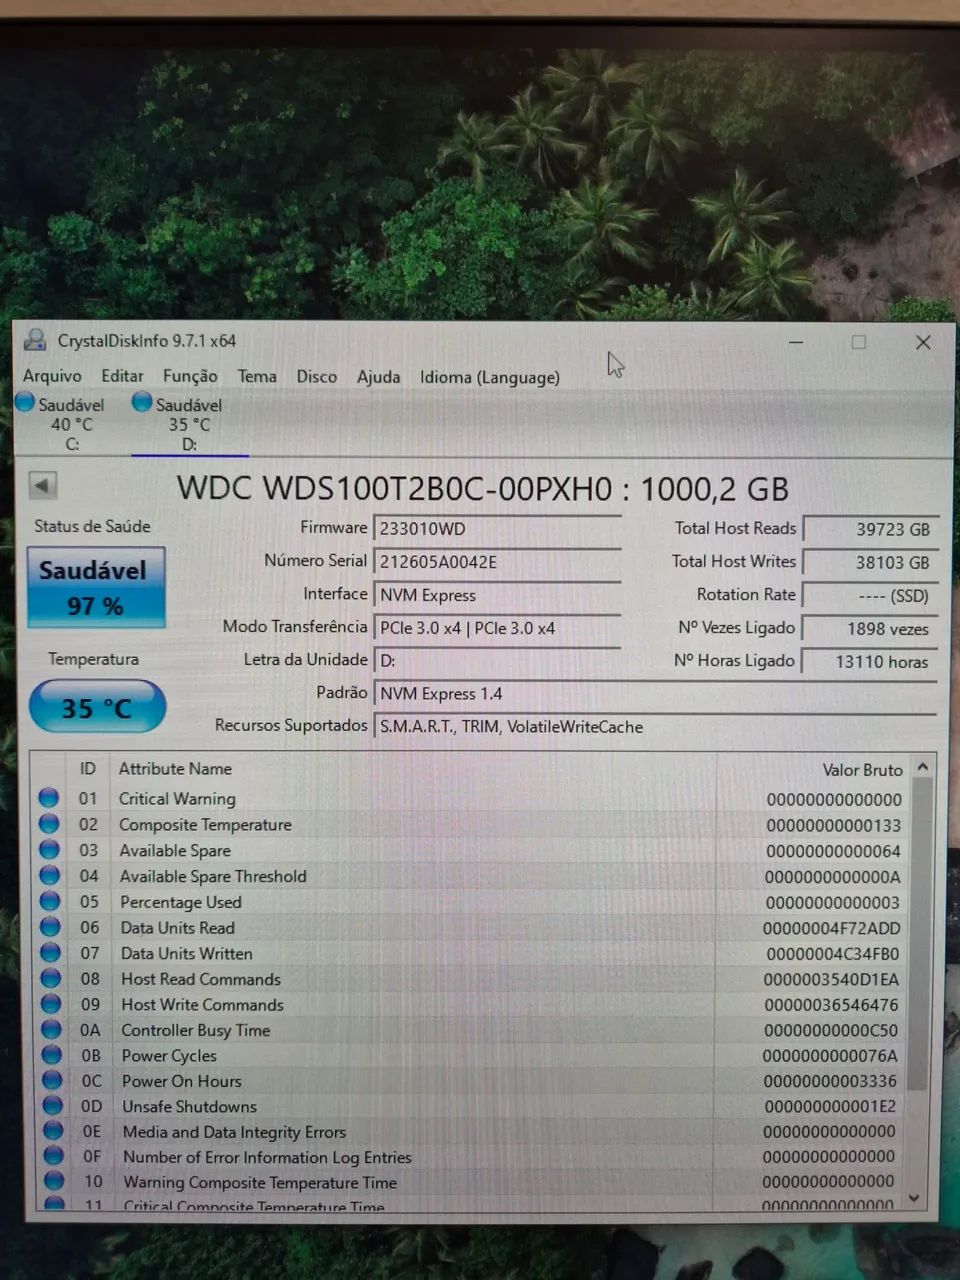Select the Power On Hours attribute name

tap(182, 1081)
